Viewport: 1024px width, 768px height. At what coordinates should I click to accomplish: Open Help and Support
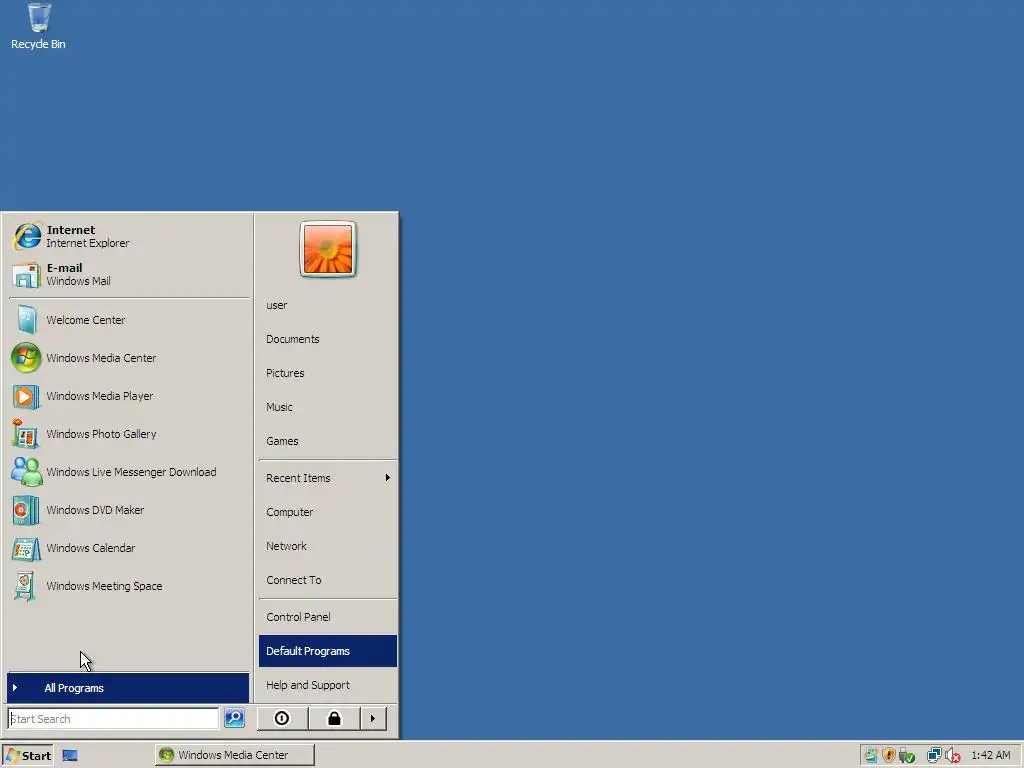pyautogui.click(x=328, y=685)
